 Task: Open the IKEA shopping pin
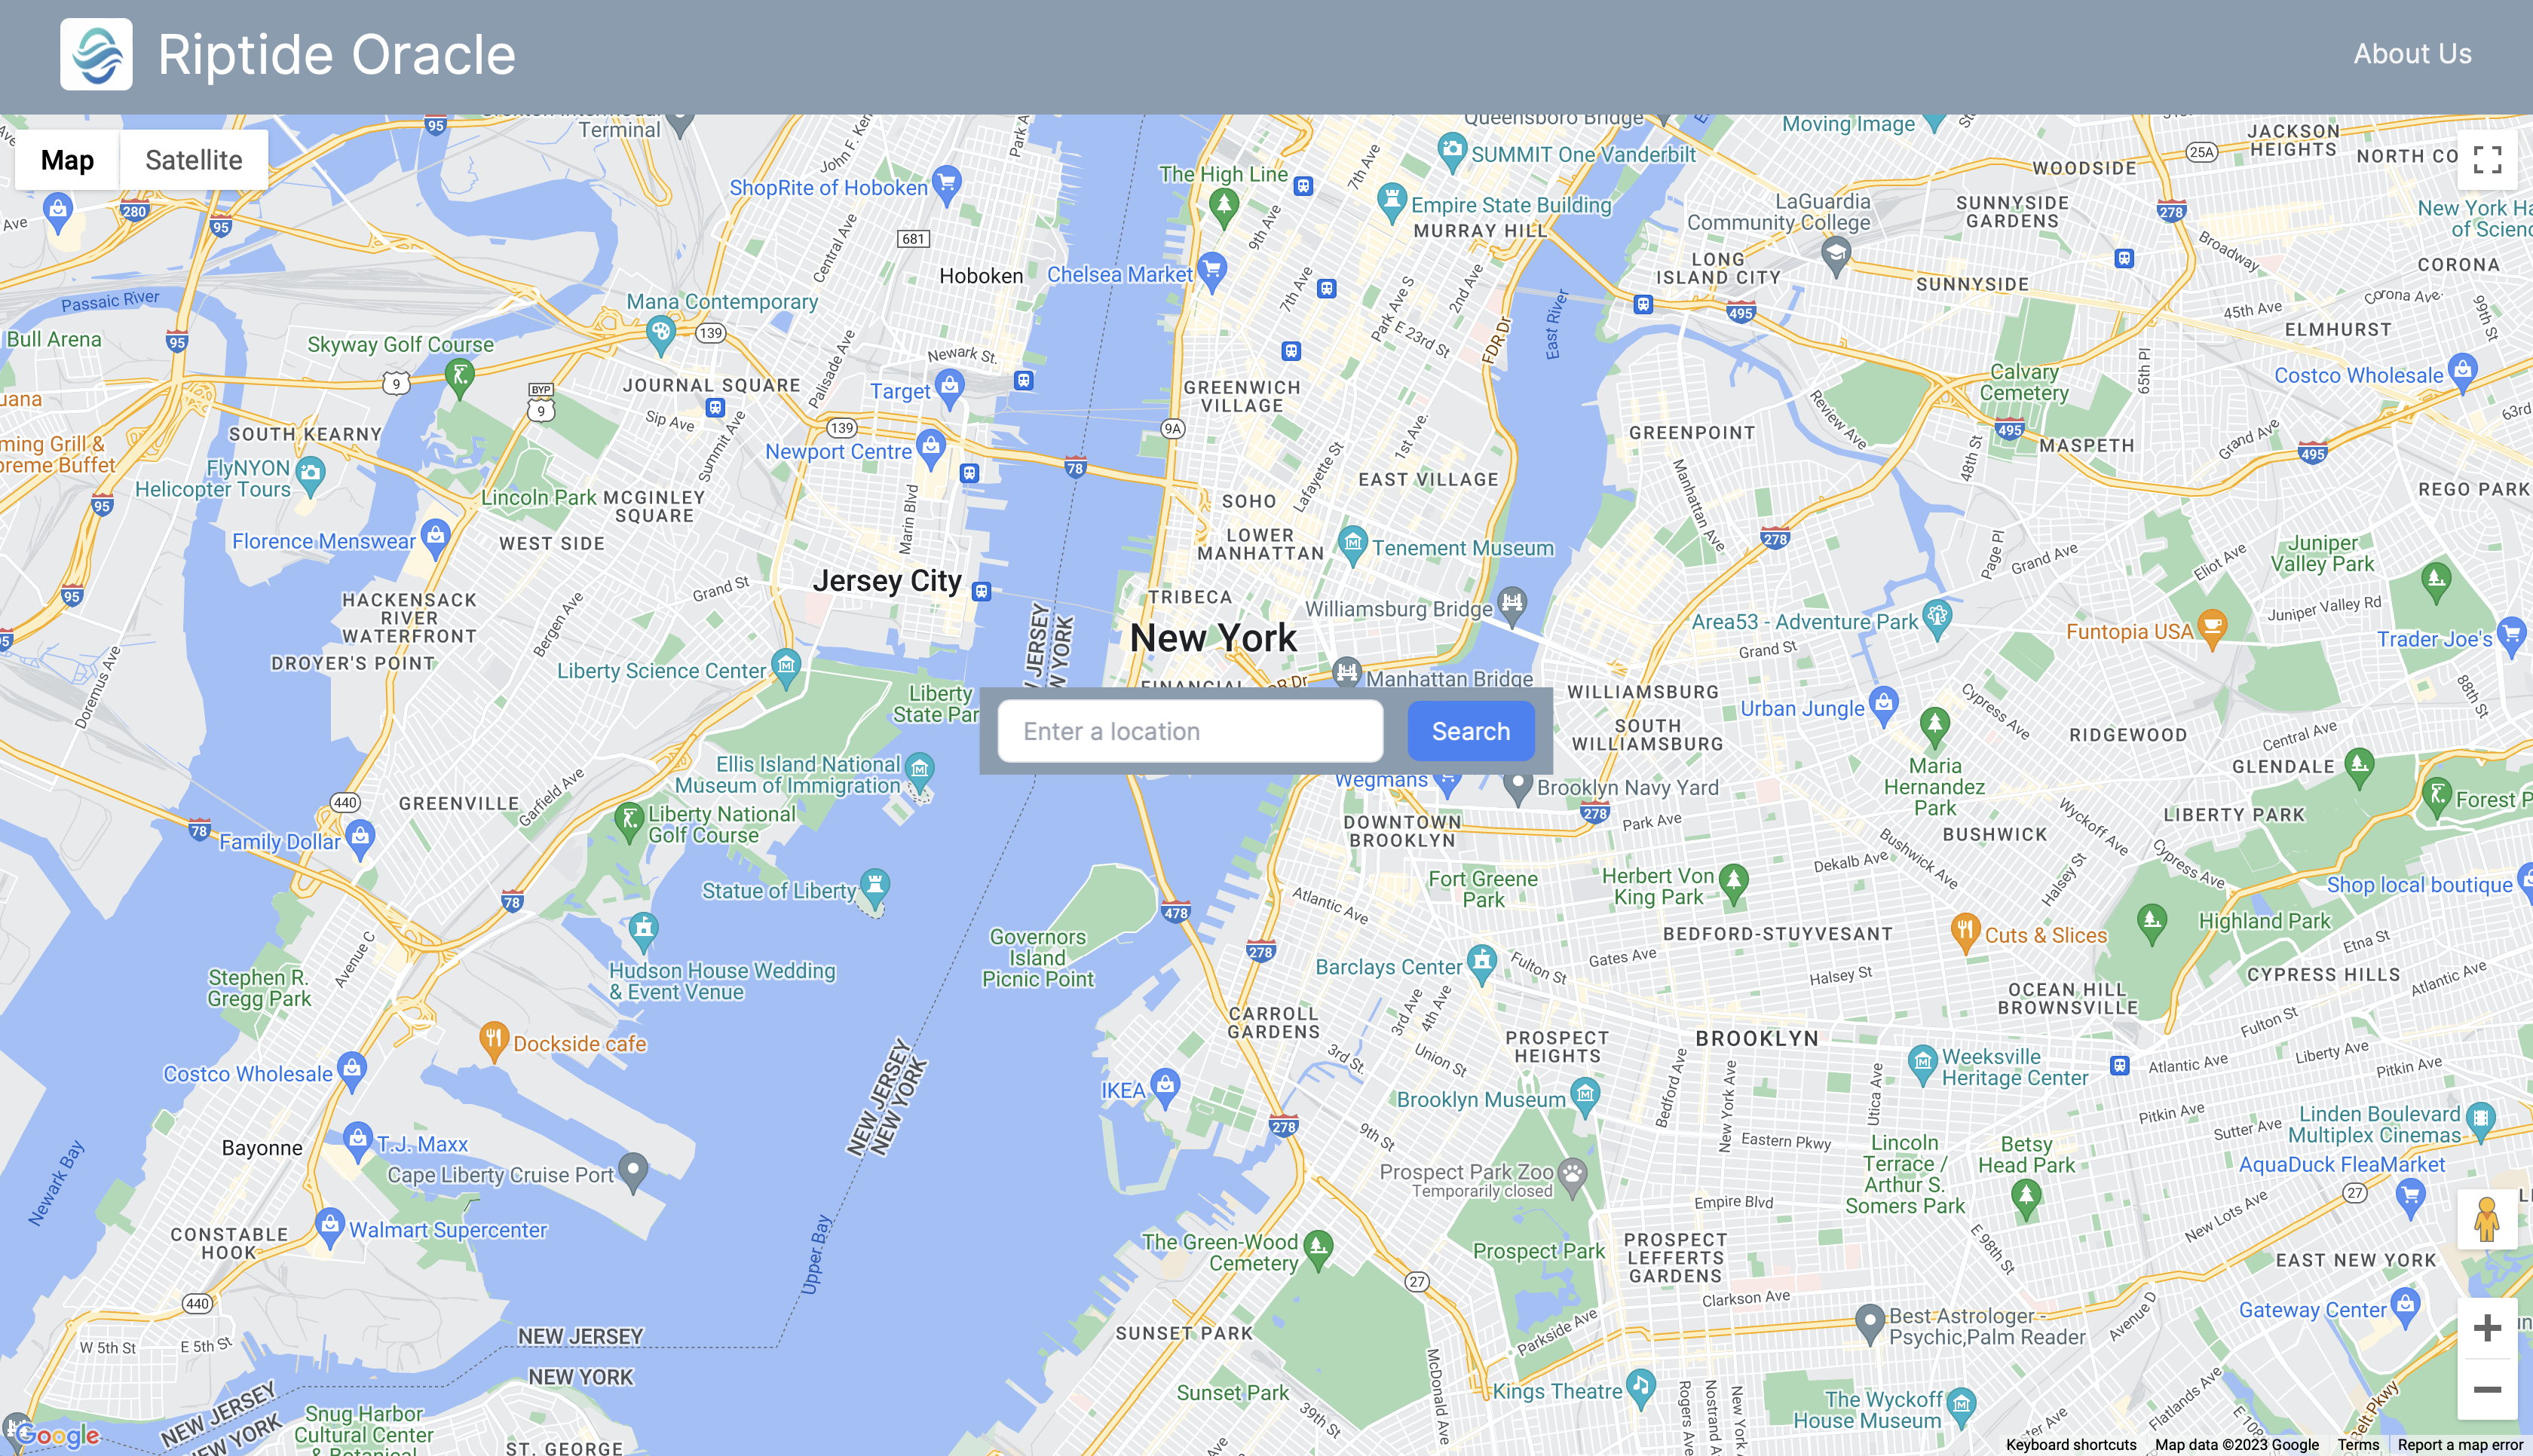tap(1165, 1087)
